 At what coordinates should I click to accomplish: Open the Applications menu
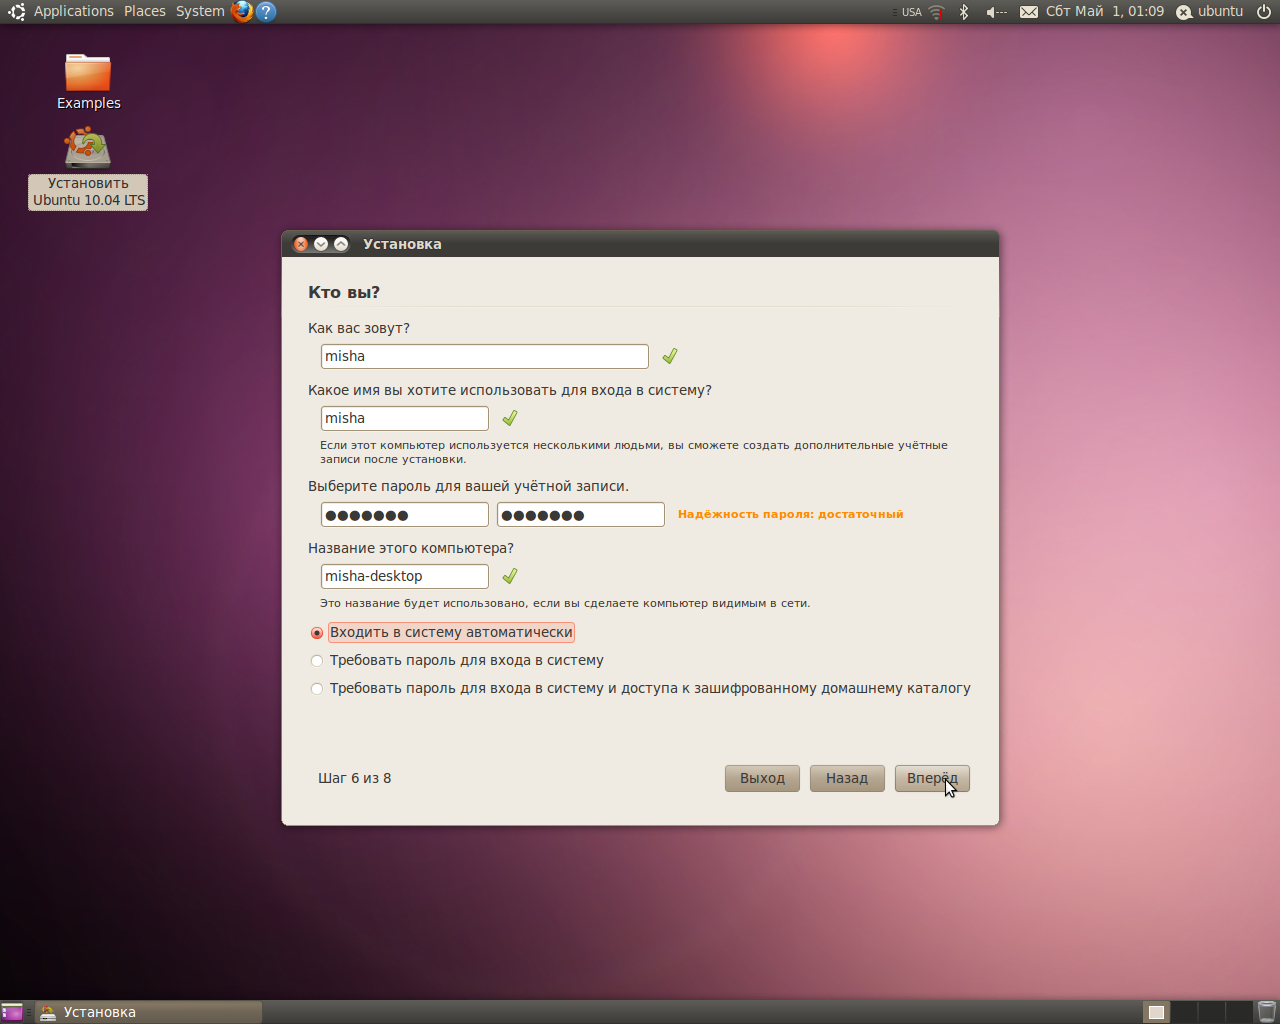(x=74, y=12)
